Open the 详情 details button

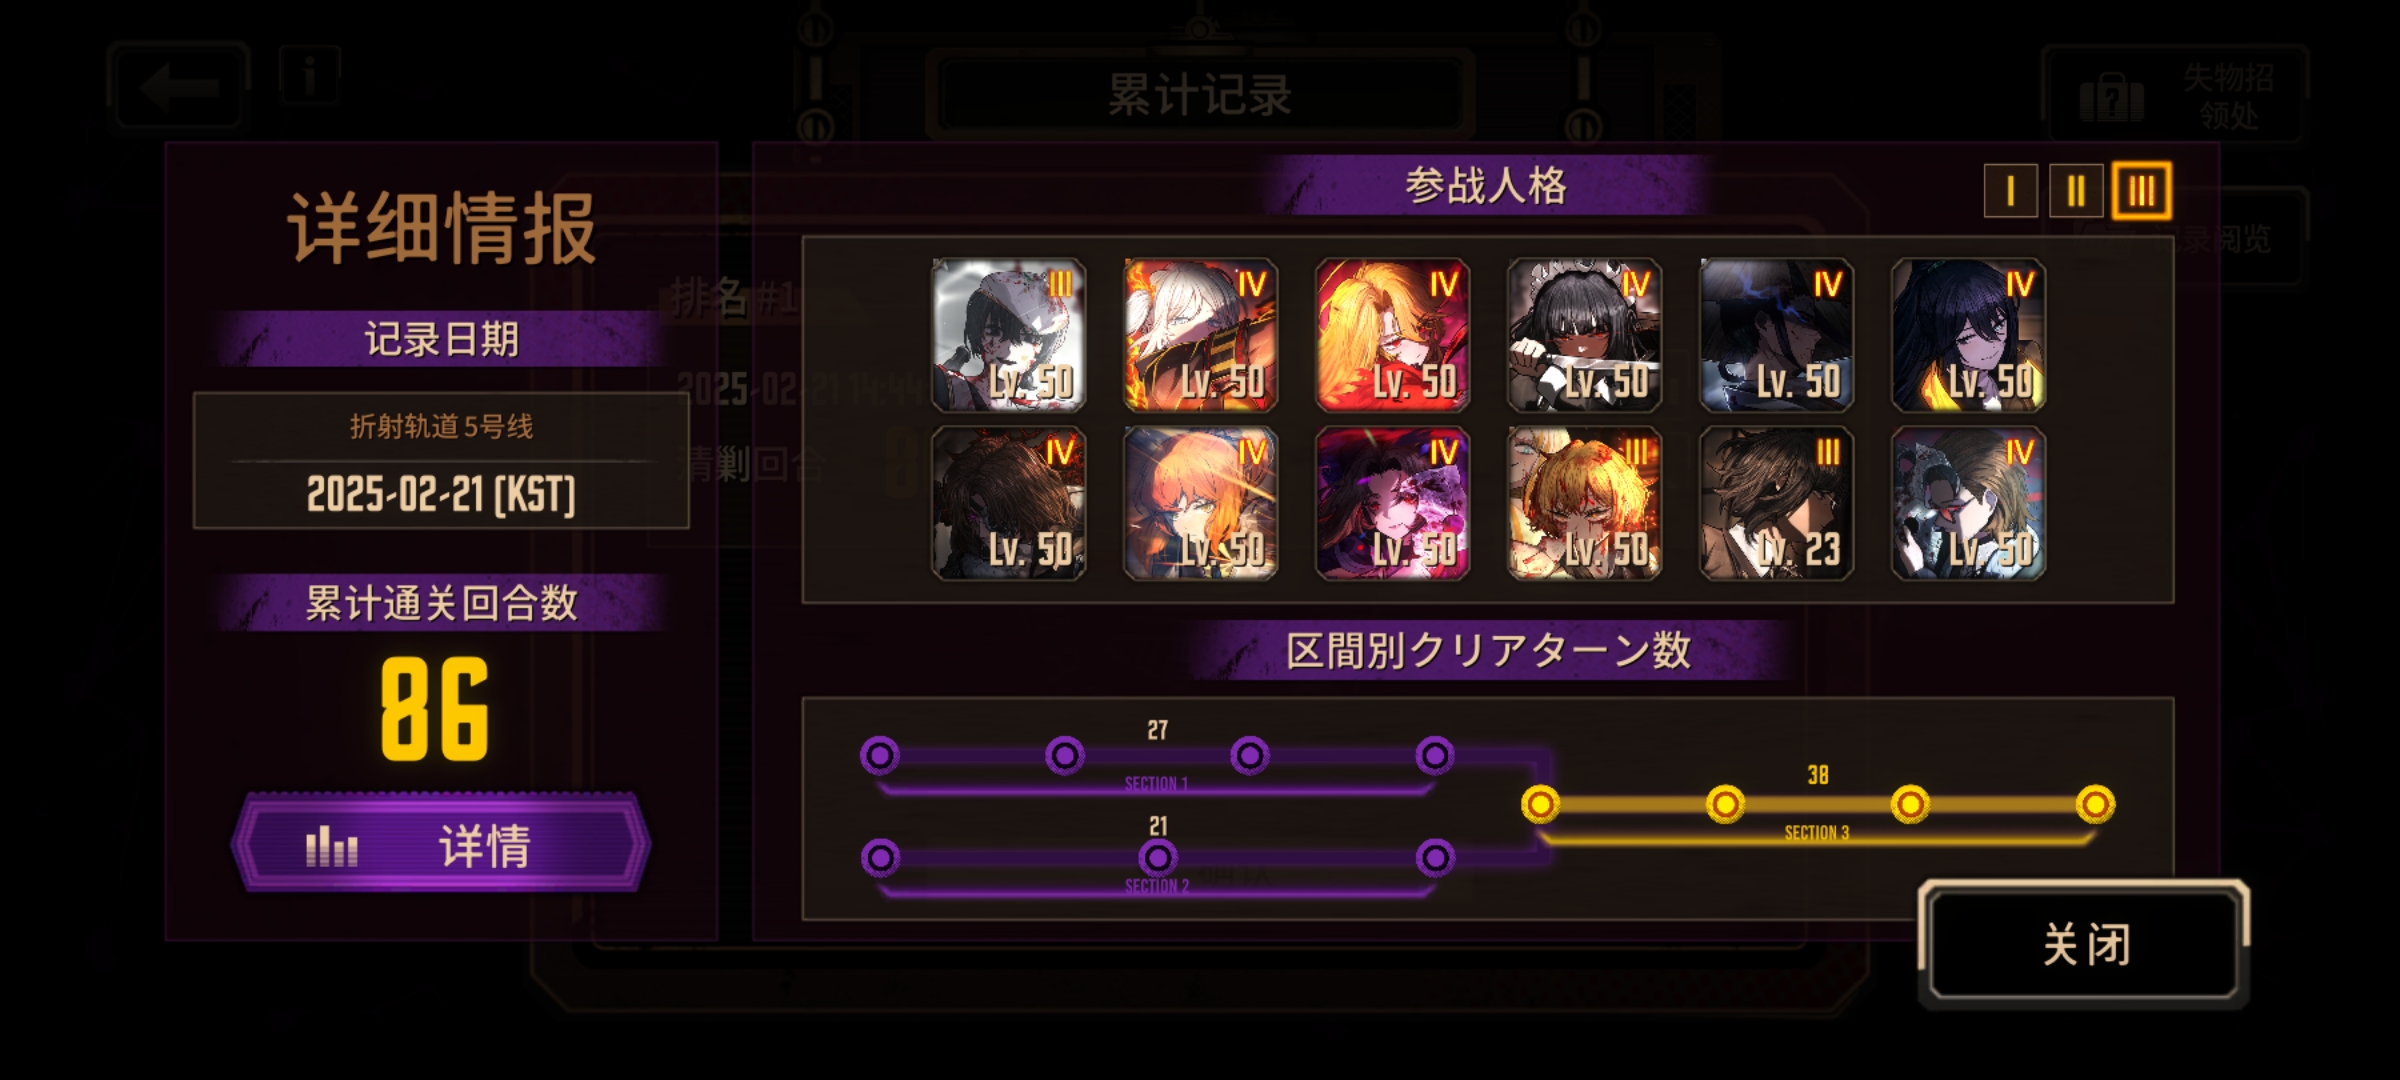441,843
